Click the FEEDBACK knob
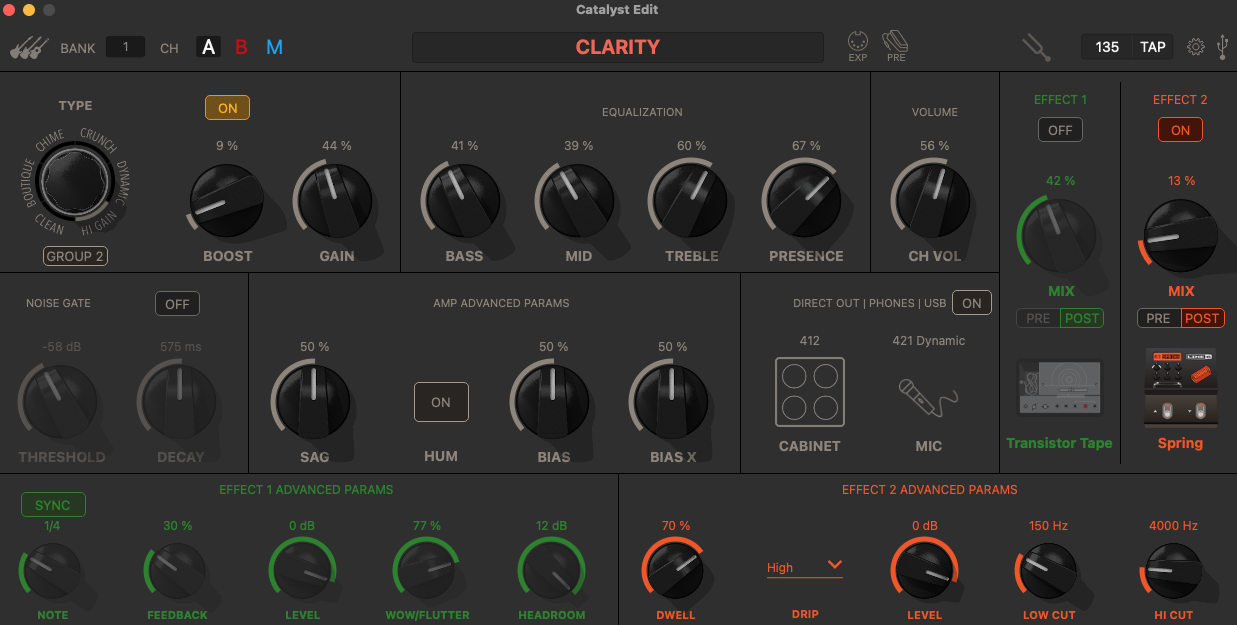Screen dimensions: 1237x625 177,571
